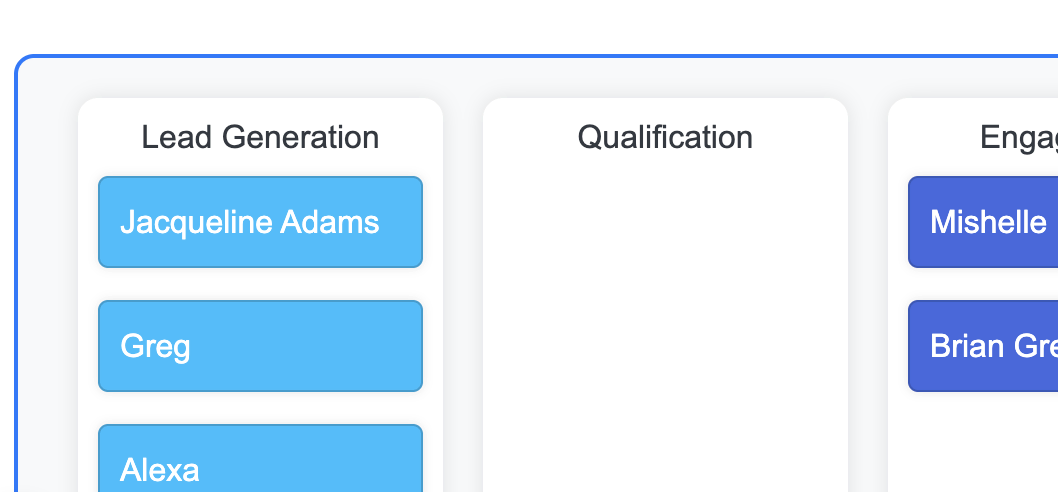This screenshot has width=1058, height=492.
Task: Click the gap between Greg and Alexa cards
Action: pyautogui.click(x=260, y=408)
